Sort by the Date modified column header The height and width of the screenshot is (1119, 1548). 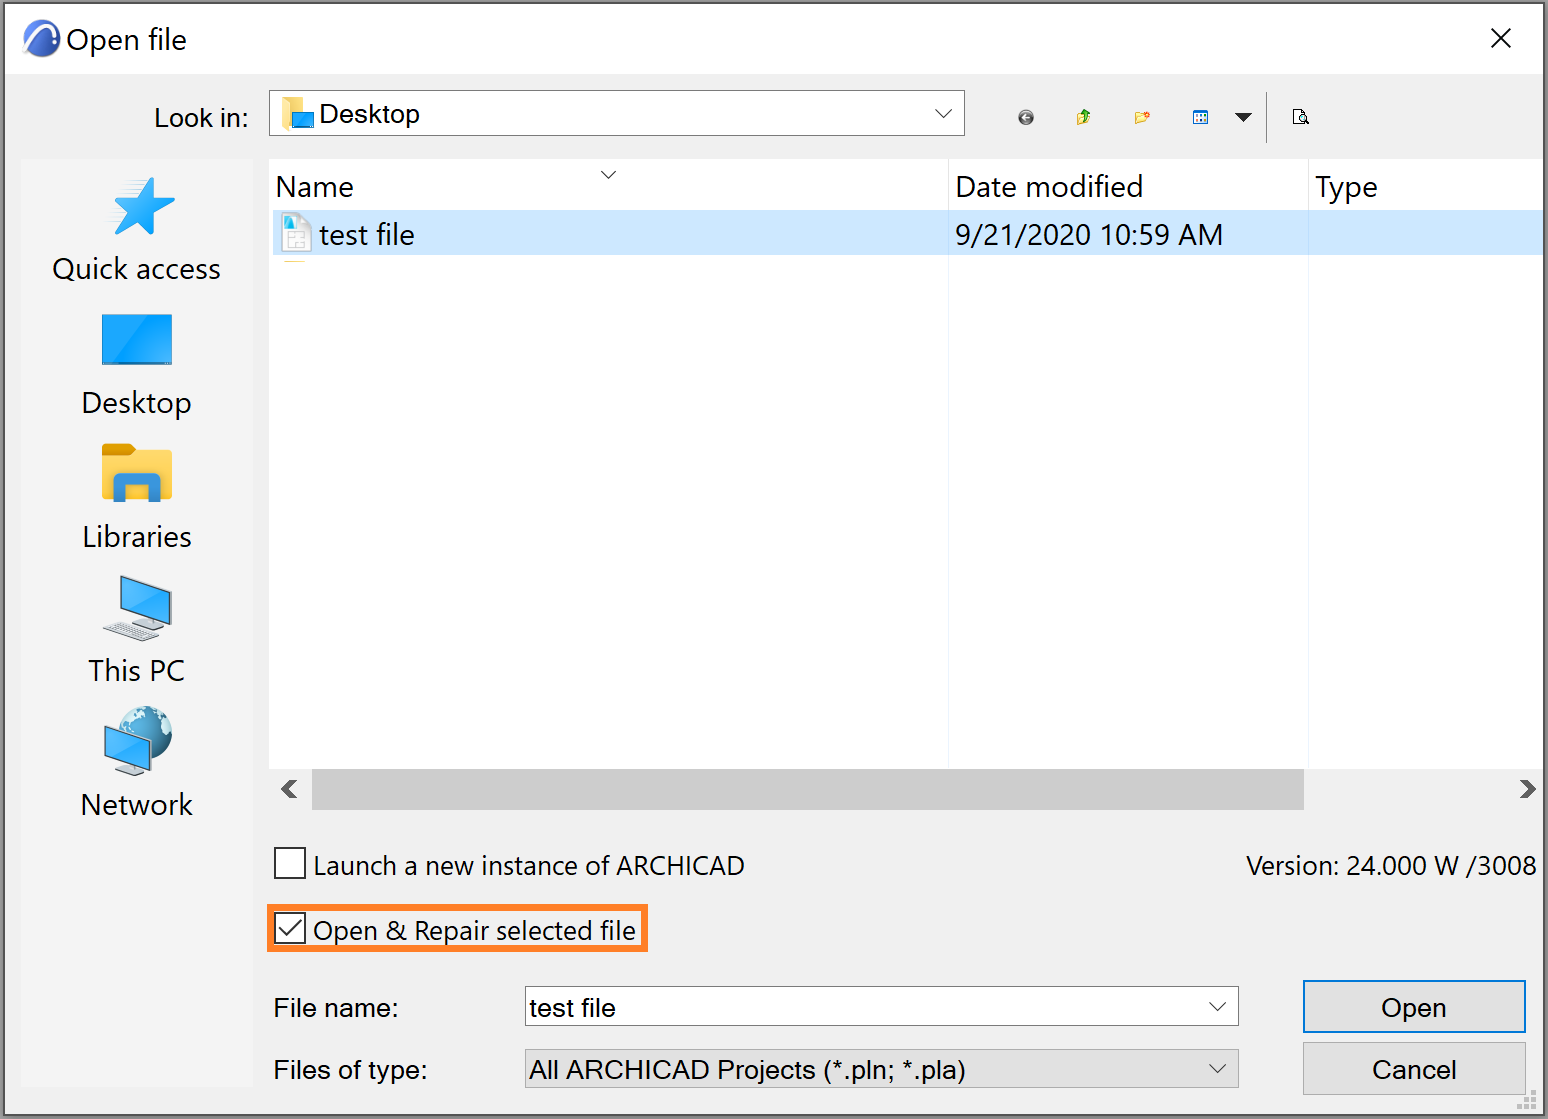click(x=1127, y=187)
